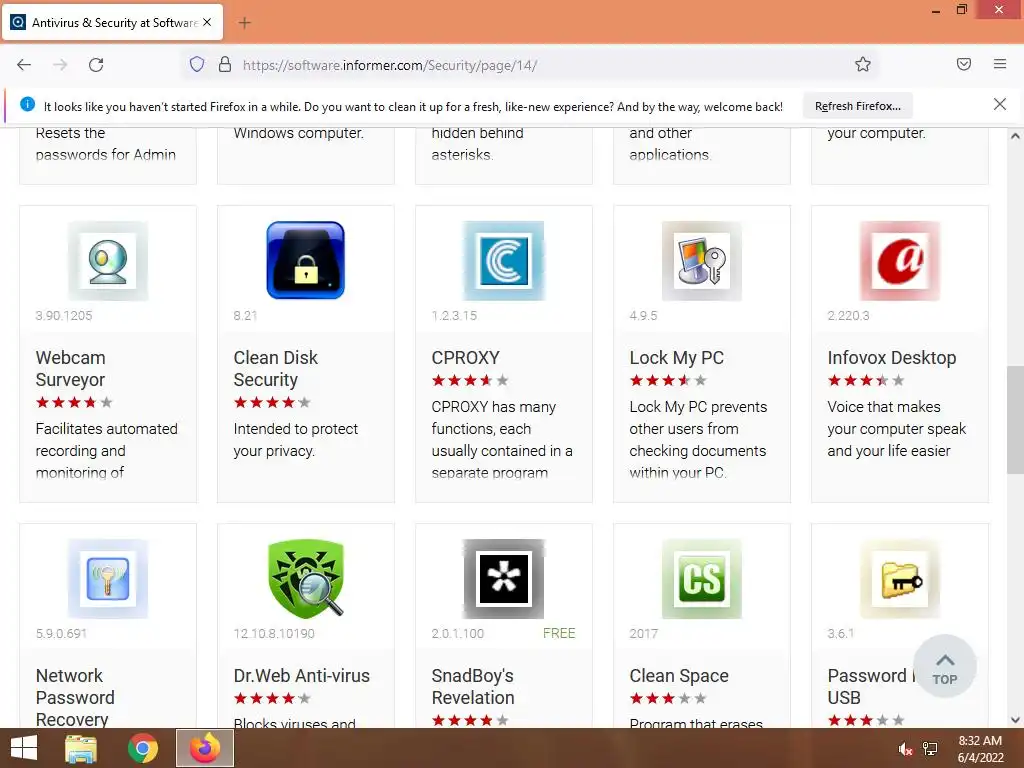Click the Lock My PC icon
The image size is (1024, 768).
coord(701,261)
